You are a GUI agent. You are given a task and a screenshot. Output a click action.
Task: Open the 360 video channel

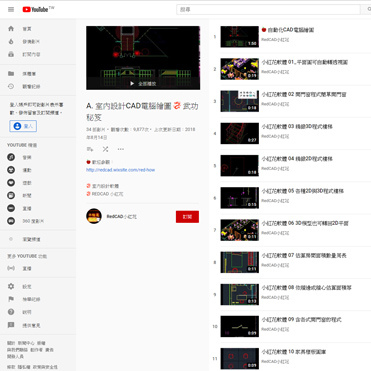click(11, 221)
